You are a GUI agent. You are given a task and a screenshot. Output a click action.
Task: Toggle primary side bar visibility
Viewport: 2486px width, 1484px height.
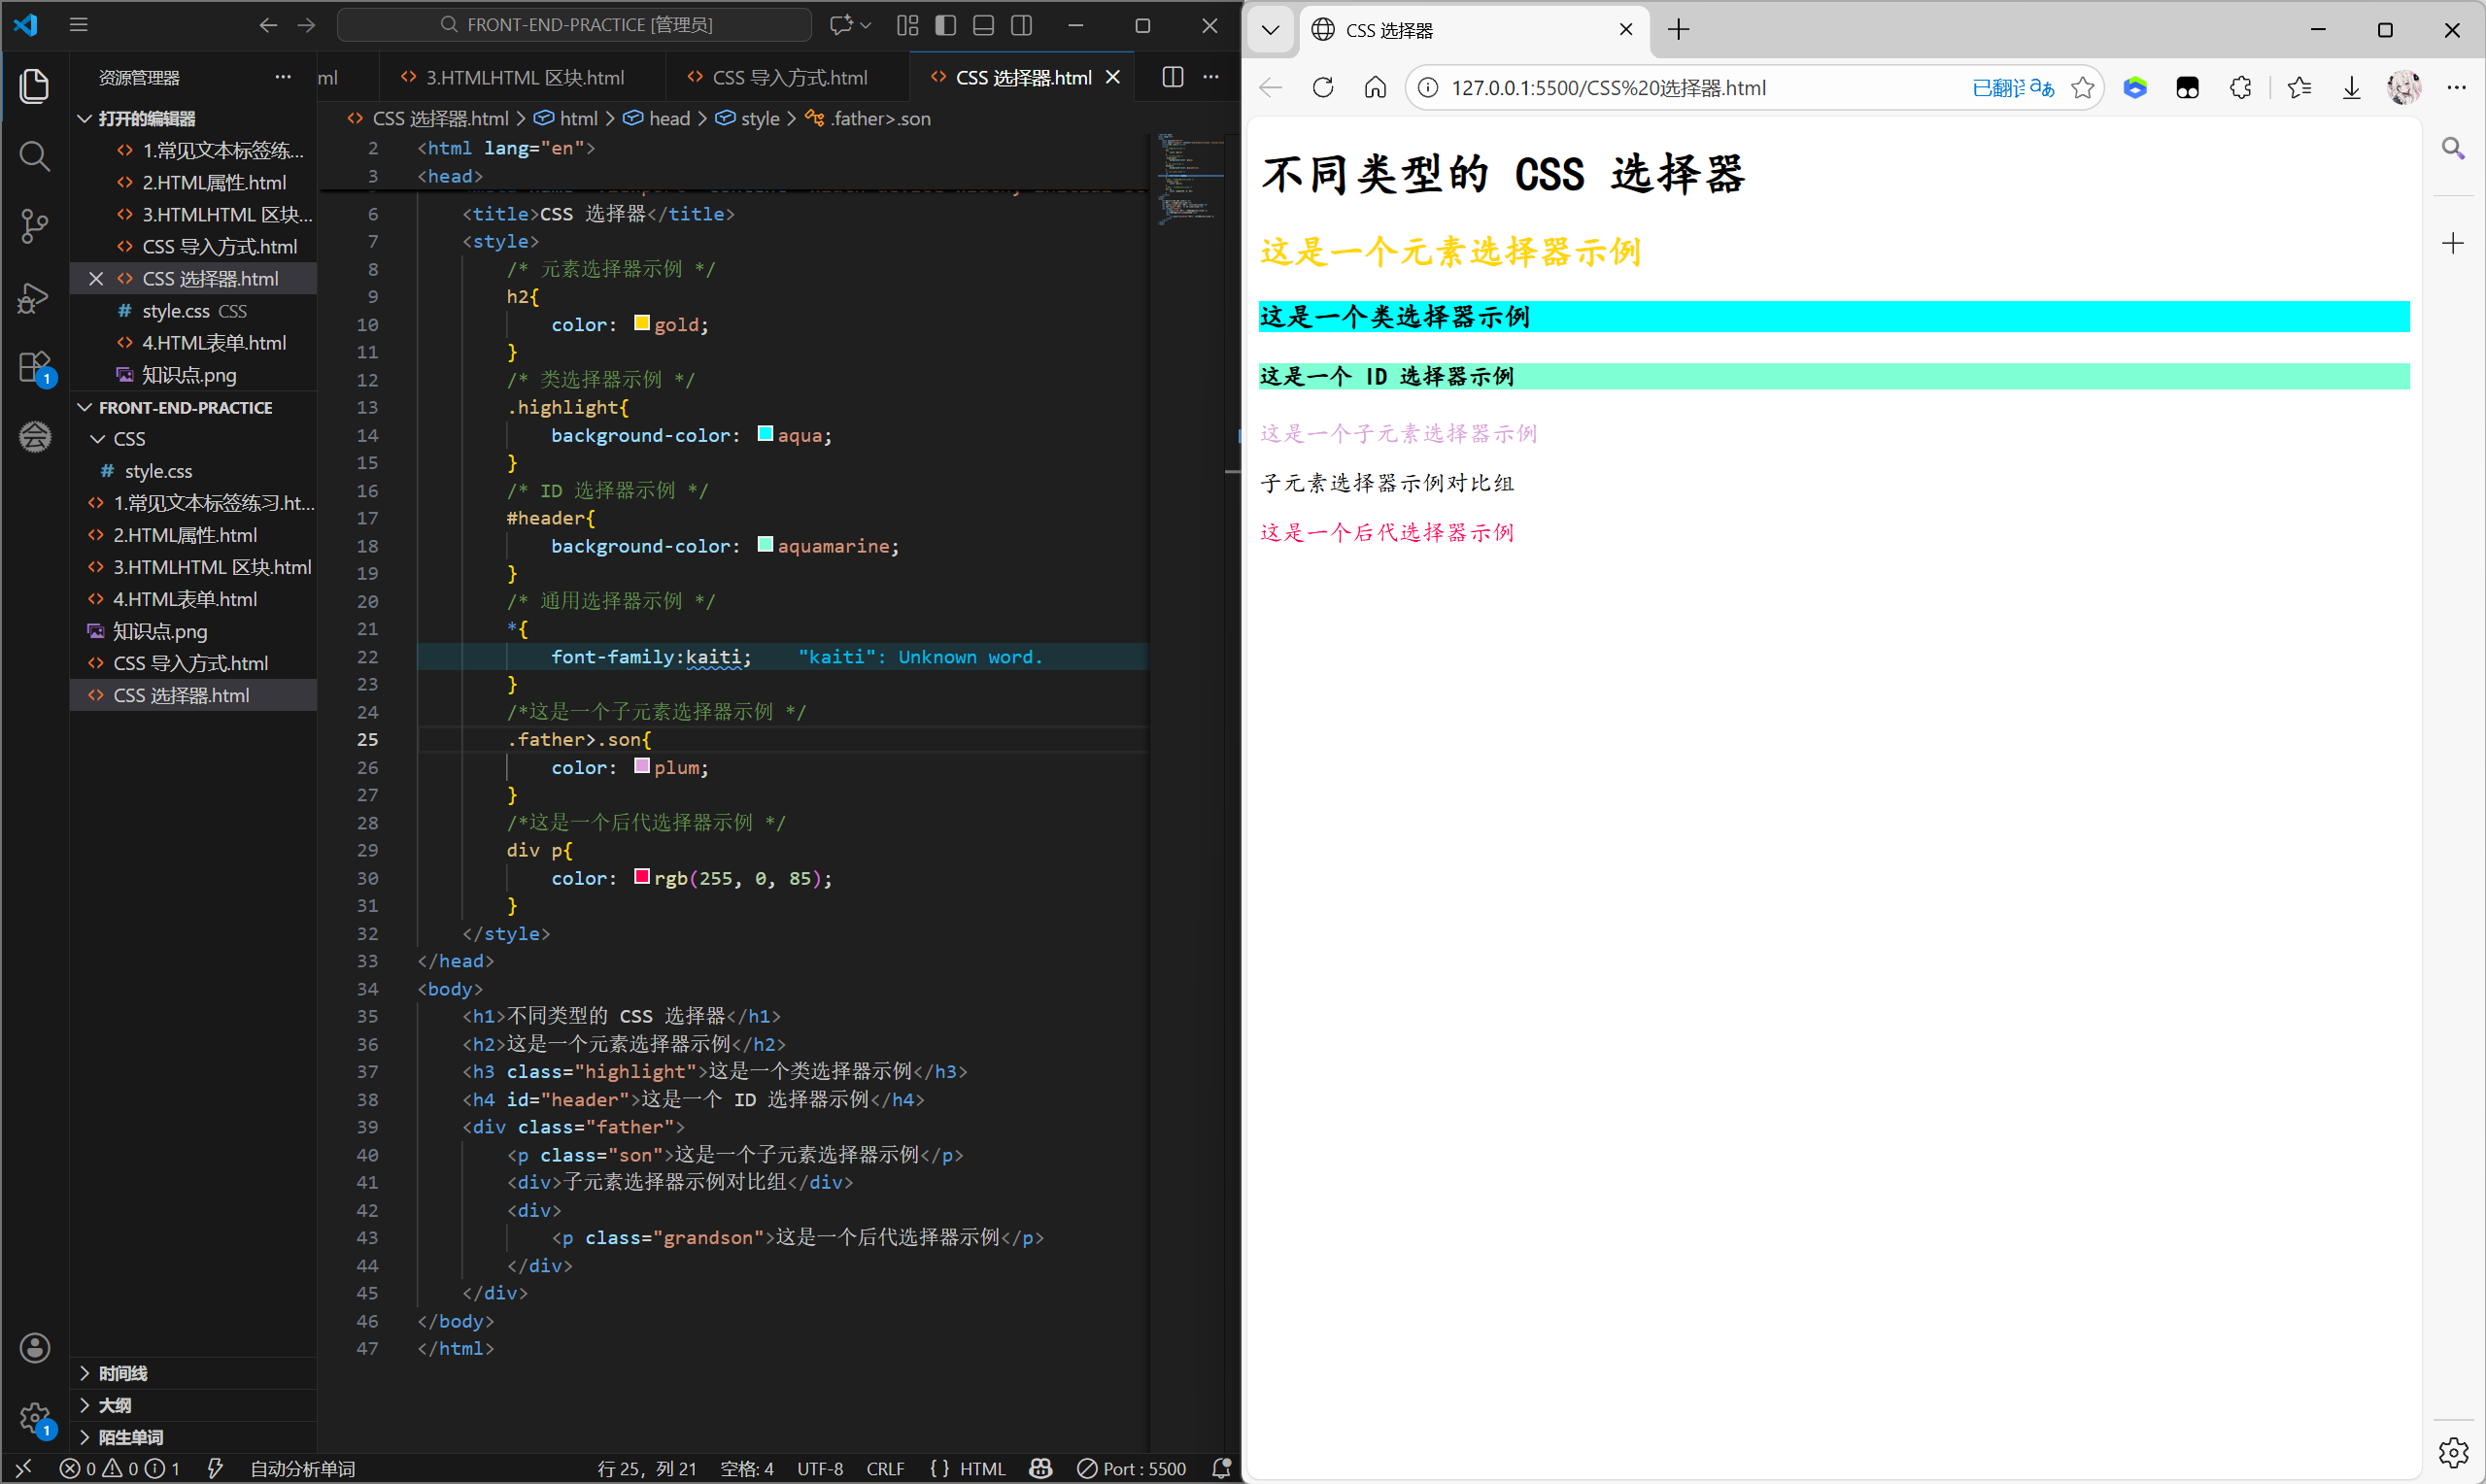945,25
